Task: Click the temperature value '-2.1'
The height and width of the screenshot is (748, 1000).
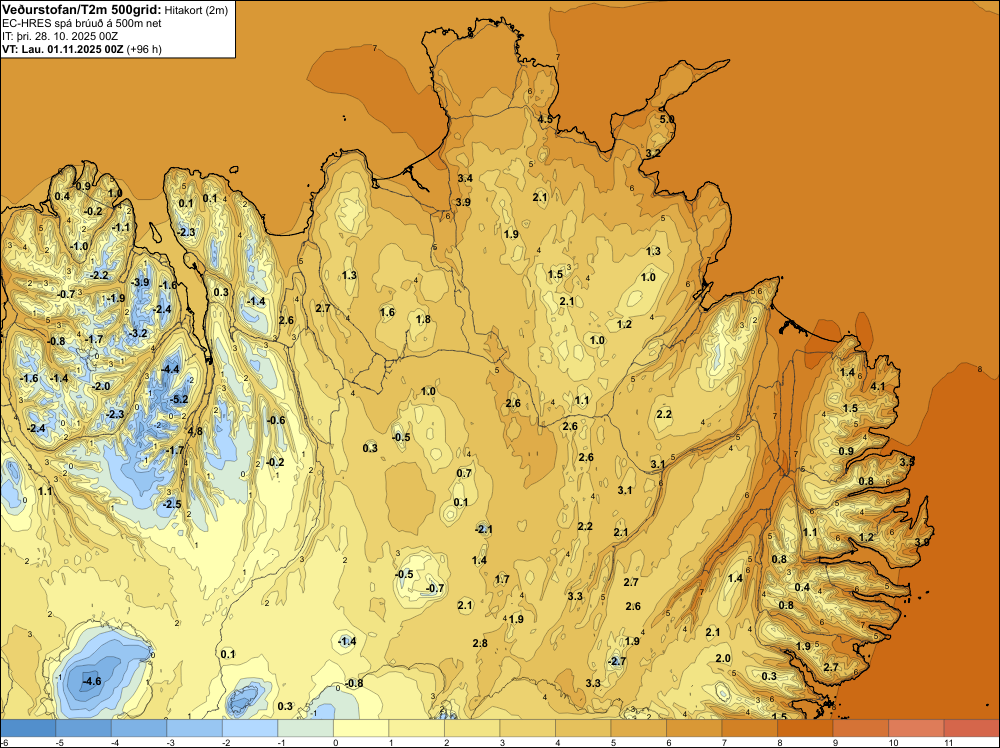Action: pos(483,529)
